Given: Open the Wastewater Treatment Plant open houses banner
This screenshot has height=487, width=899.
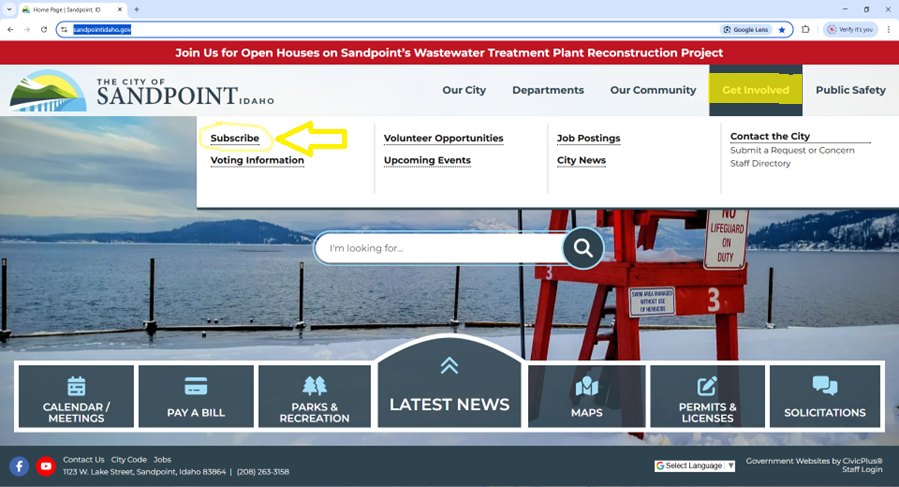Looking at the screenshot, I should 449,53.
